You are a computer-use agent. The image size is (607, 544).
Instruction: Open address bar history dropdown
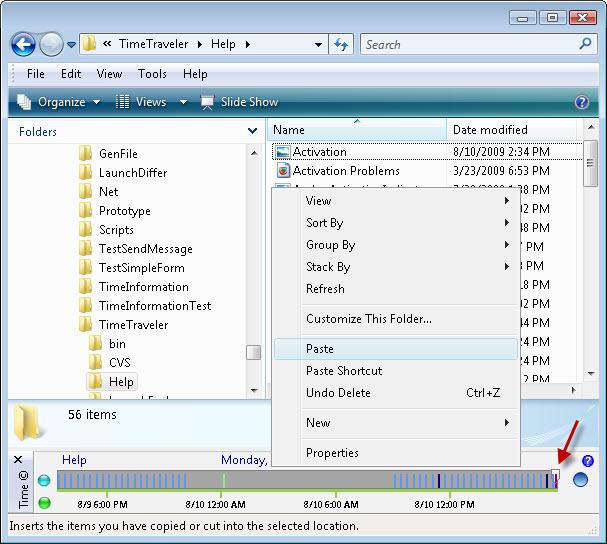point(318,45)
